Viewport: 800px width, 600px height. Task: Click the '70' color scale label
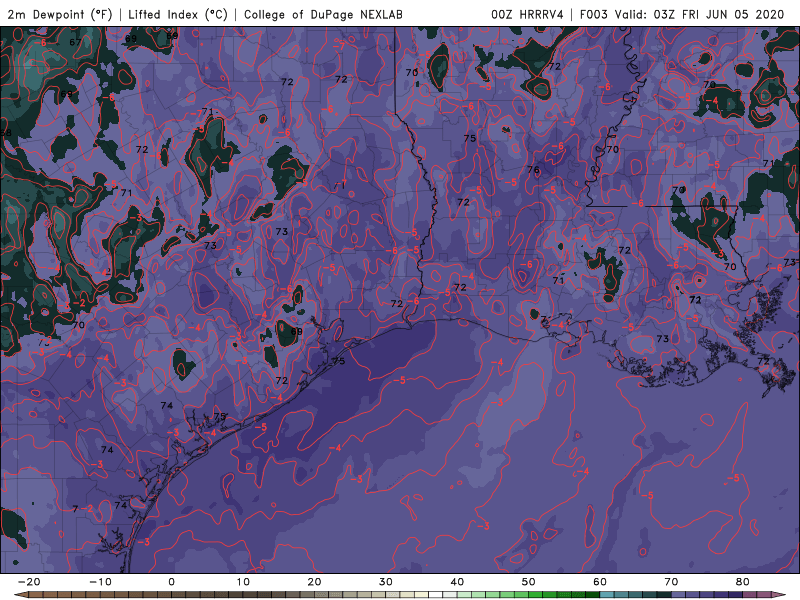[x=671, y=582]
